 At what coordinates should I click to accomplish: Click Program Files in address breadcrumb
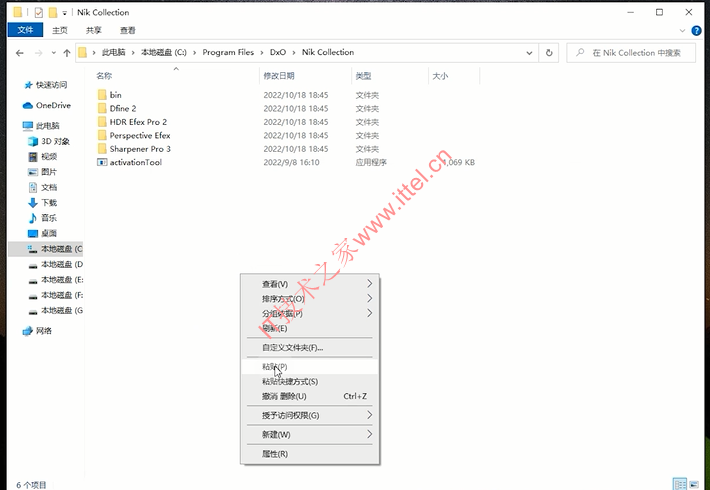(x=228, y=53)
